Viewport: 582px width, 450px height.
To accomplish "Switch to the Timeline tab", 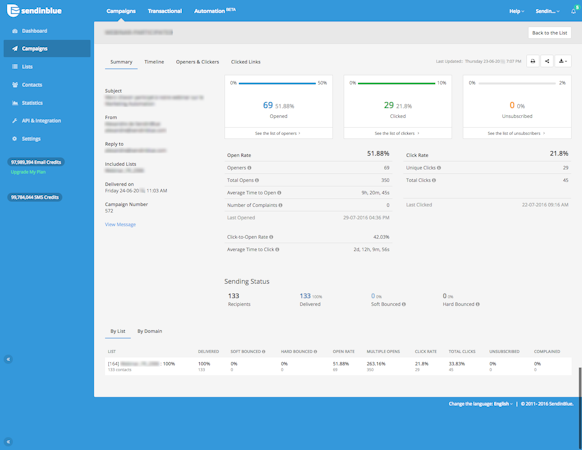I will (154, 62).
